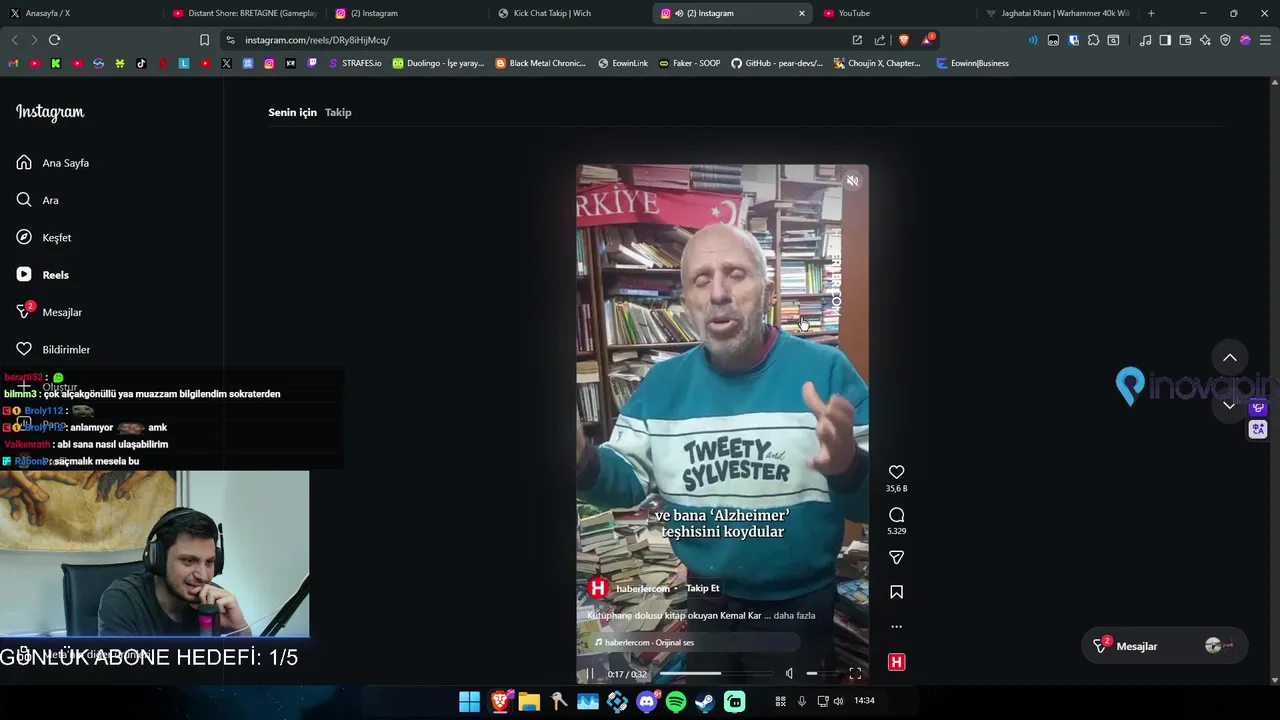Viewport: 1280px width, 720px height.
Task: Open comments on the reel
Action: coord(896,515)
